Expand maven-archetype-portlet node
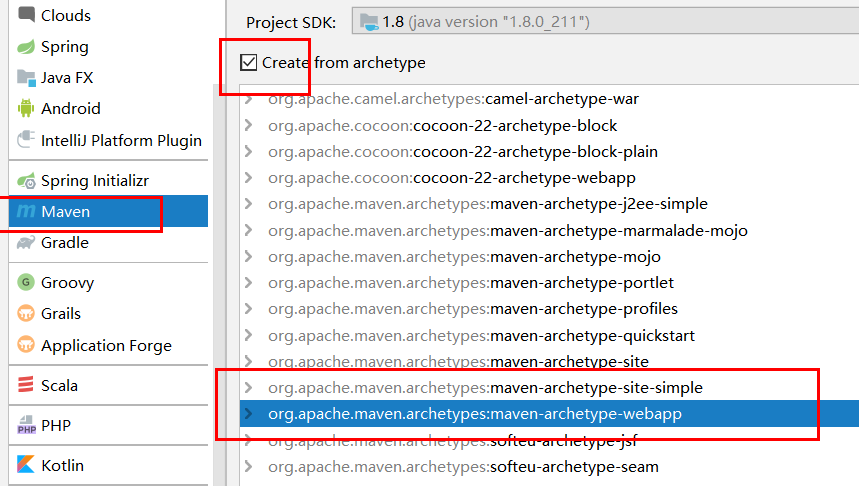 pos(249,283)
